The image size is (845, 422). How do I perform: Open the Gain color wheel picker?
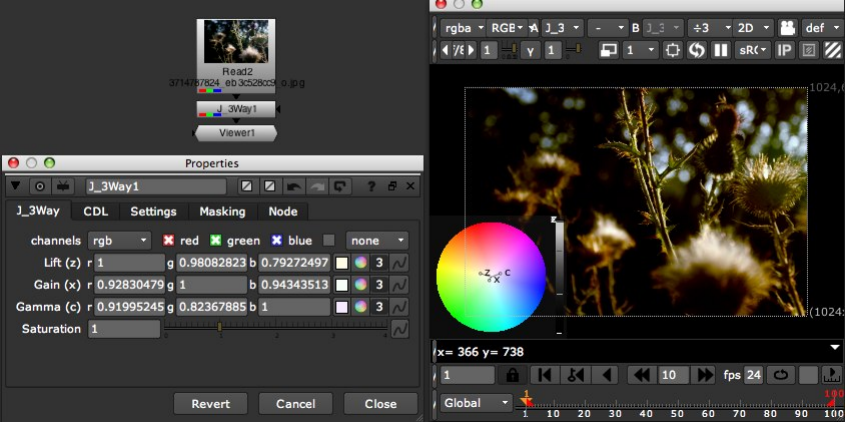(361, 285)
